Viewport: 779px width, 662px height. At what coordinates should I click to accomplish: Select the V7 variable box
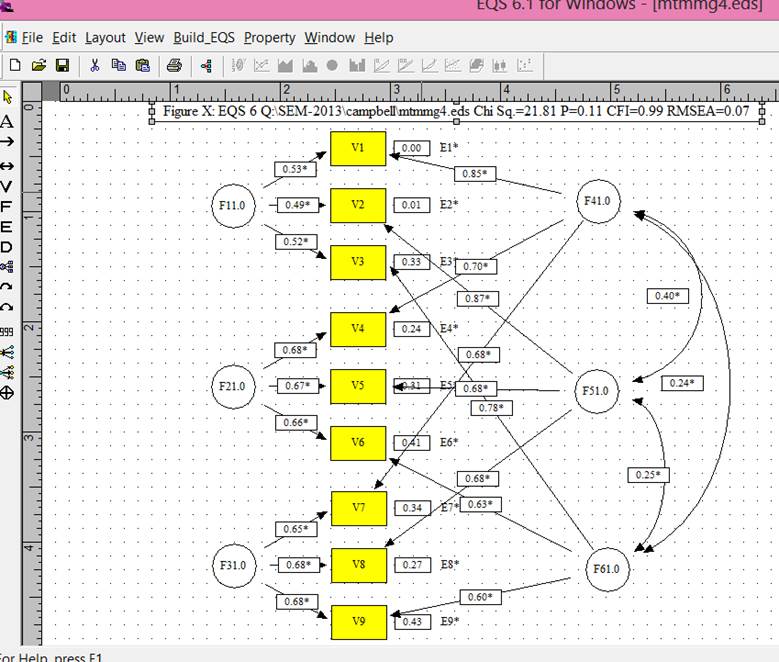[359, 508]
